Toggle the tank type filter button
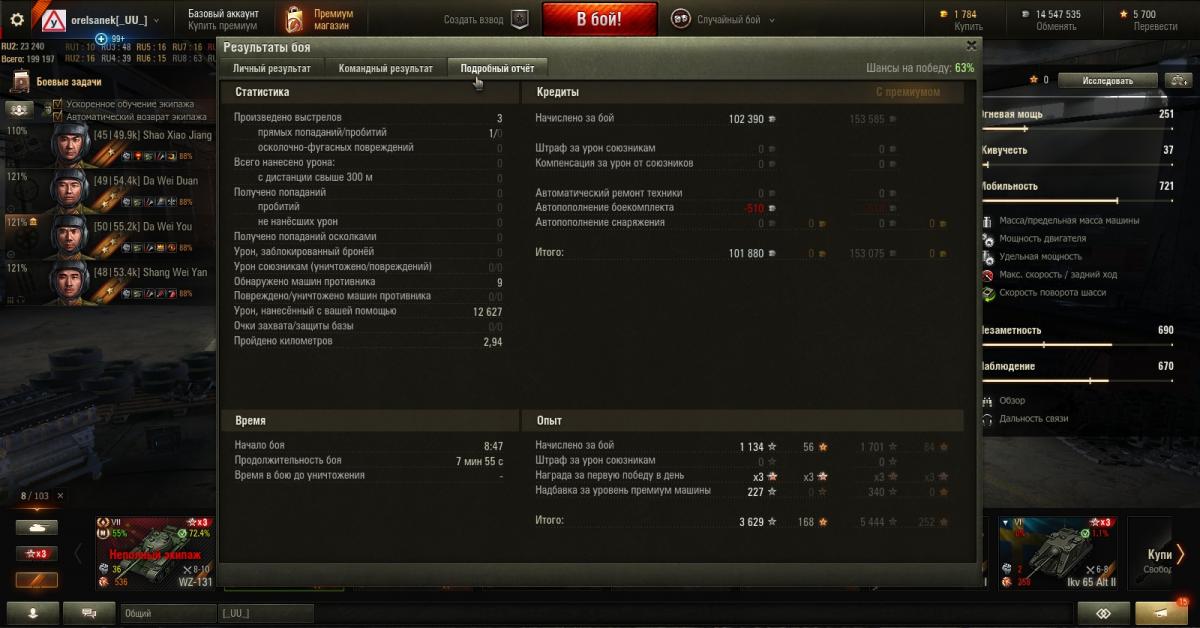This screenshot has height=628, width=1200. pos(36,527)
